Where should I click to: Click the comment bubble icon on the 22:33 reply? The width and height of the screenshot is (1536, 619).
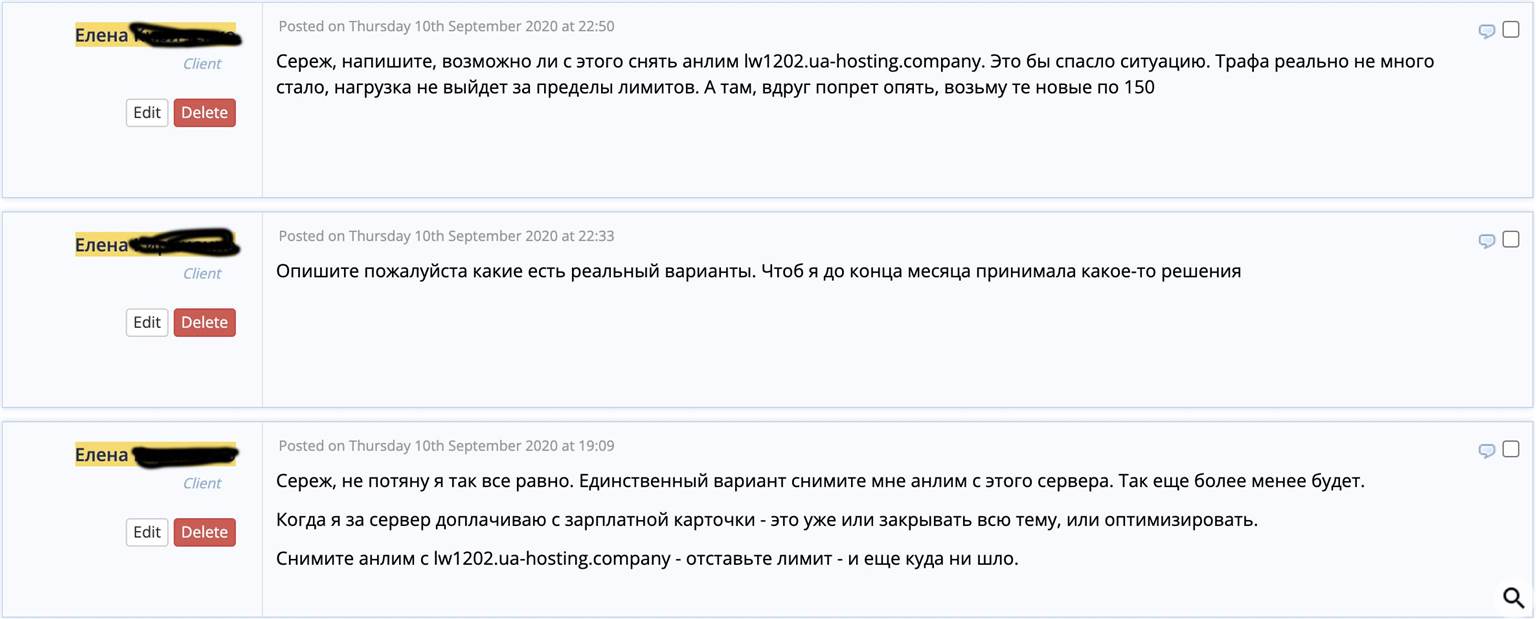(1487, 241)
